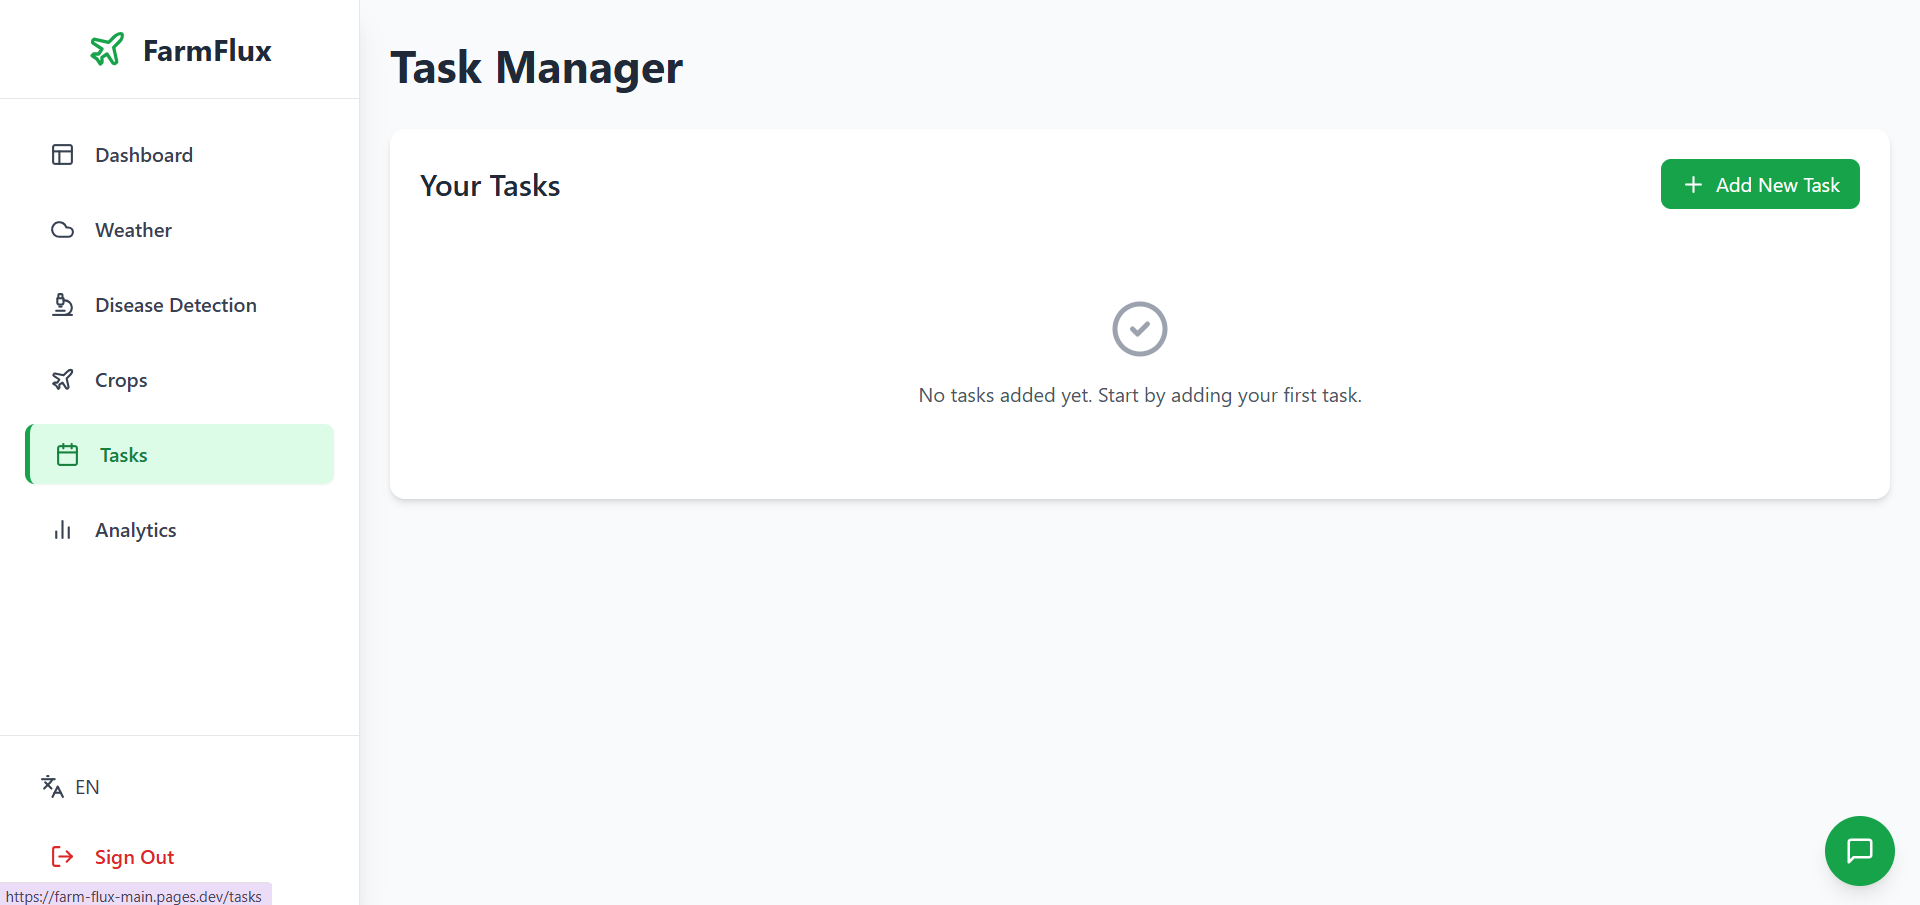Click the Analytics bar chart icon

[x=62, y=530]
